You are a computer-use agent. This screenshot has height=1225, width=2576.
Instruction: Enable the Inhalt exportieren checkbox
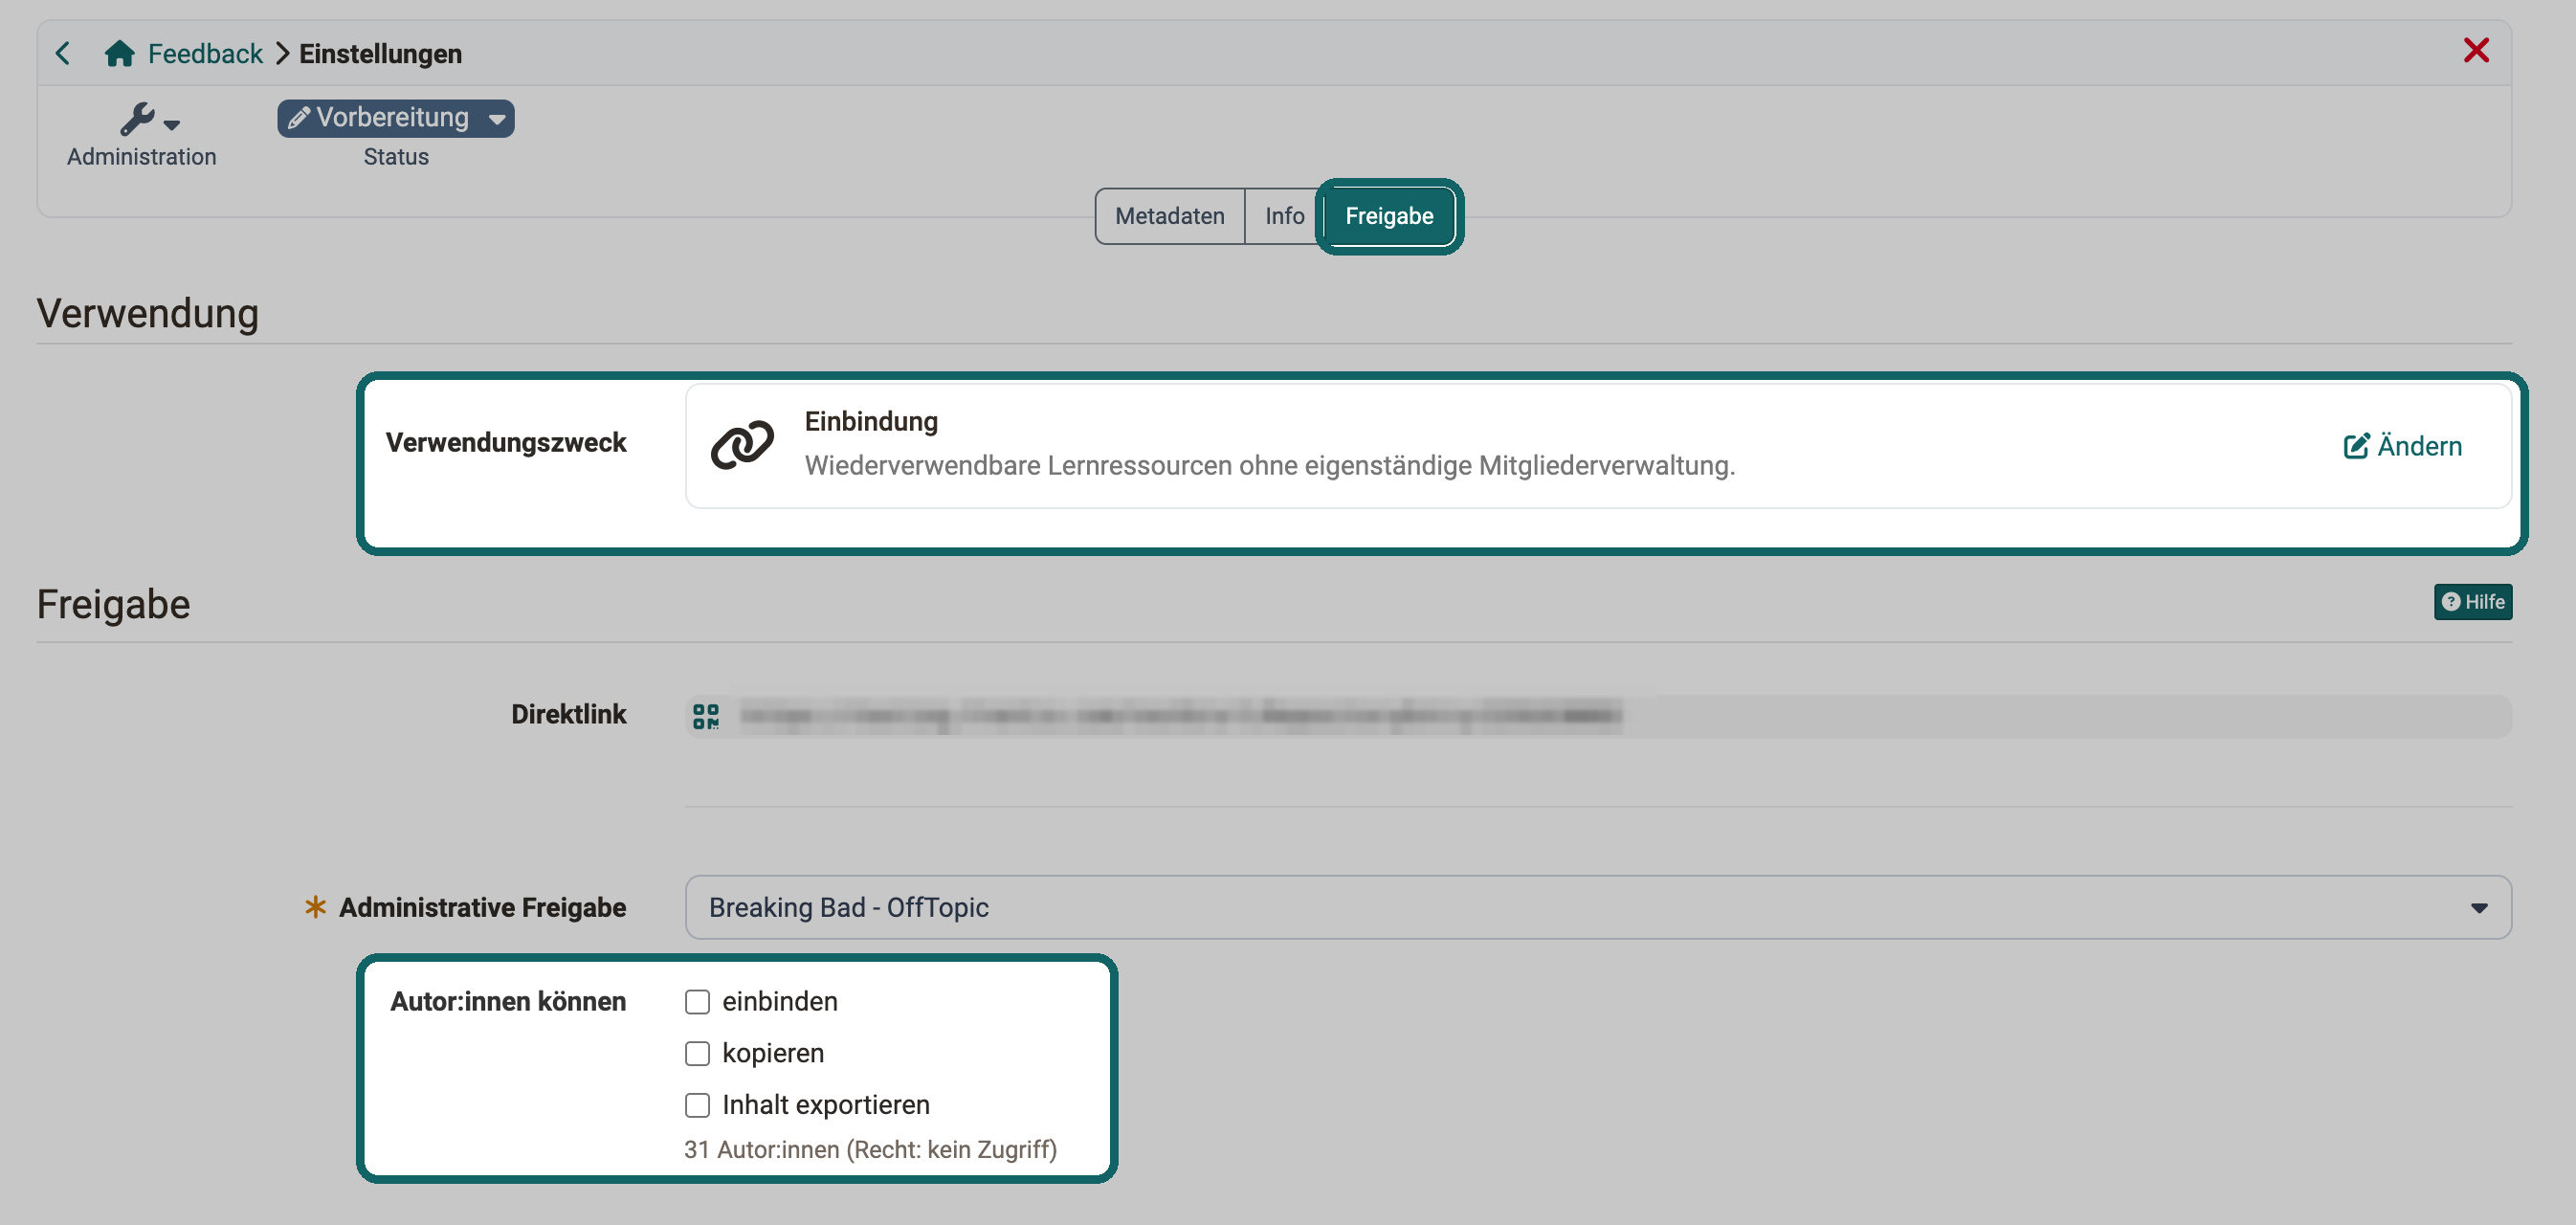(697, 1105)
